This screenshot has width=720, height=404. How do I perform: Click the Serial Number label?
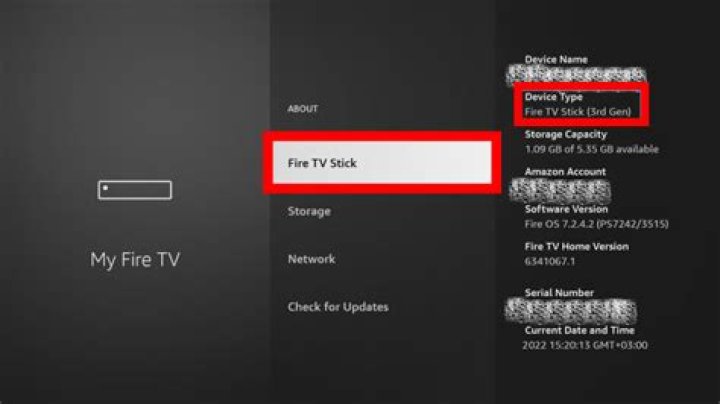559,292
